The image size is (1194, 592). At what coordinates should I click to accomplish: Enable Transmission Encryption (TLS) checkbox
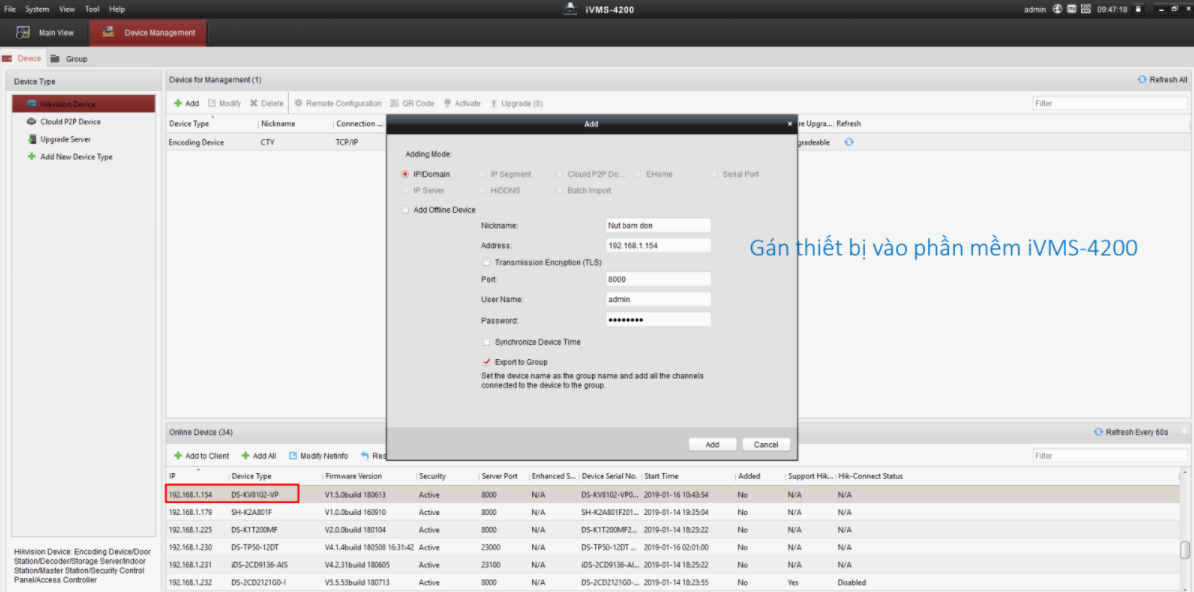[486, 262]
